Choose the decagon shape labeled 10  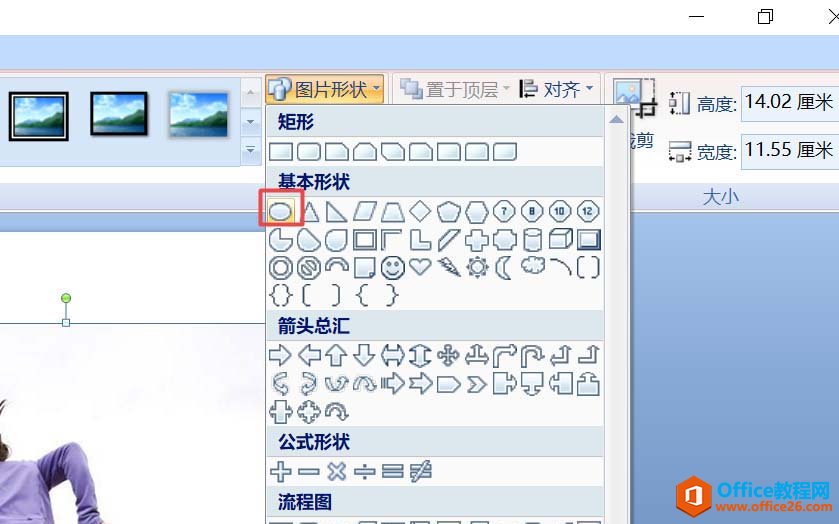560,211
